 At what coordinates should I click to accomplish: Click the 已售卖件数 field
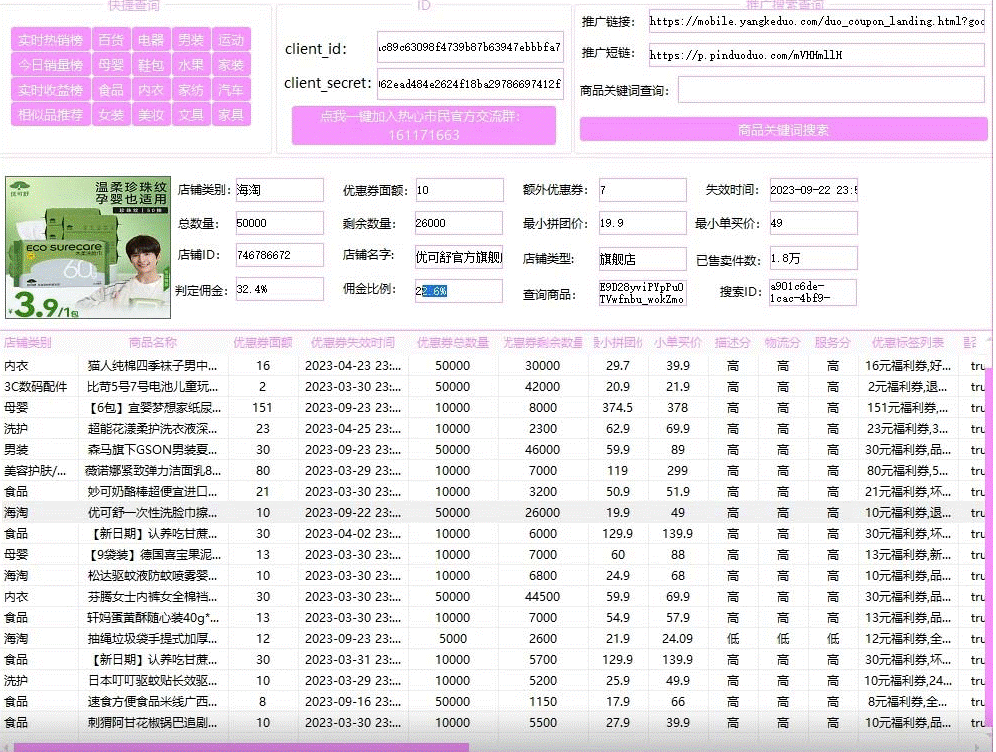tap(814, 258)
